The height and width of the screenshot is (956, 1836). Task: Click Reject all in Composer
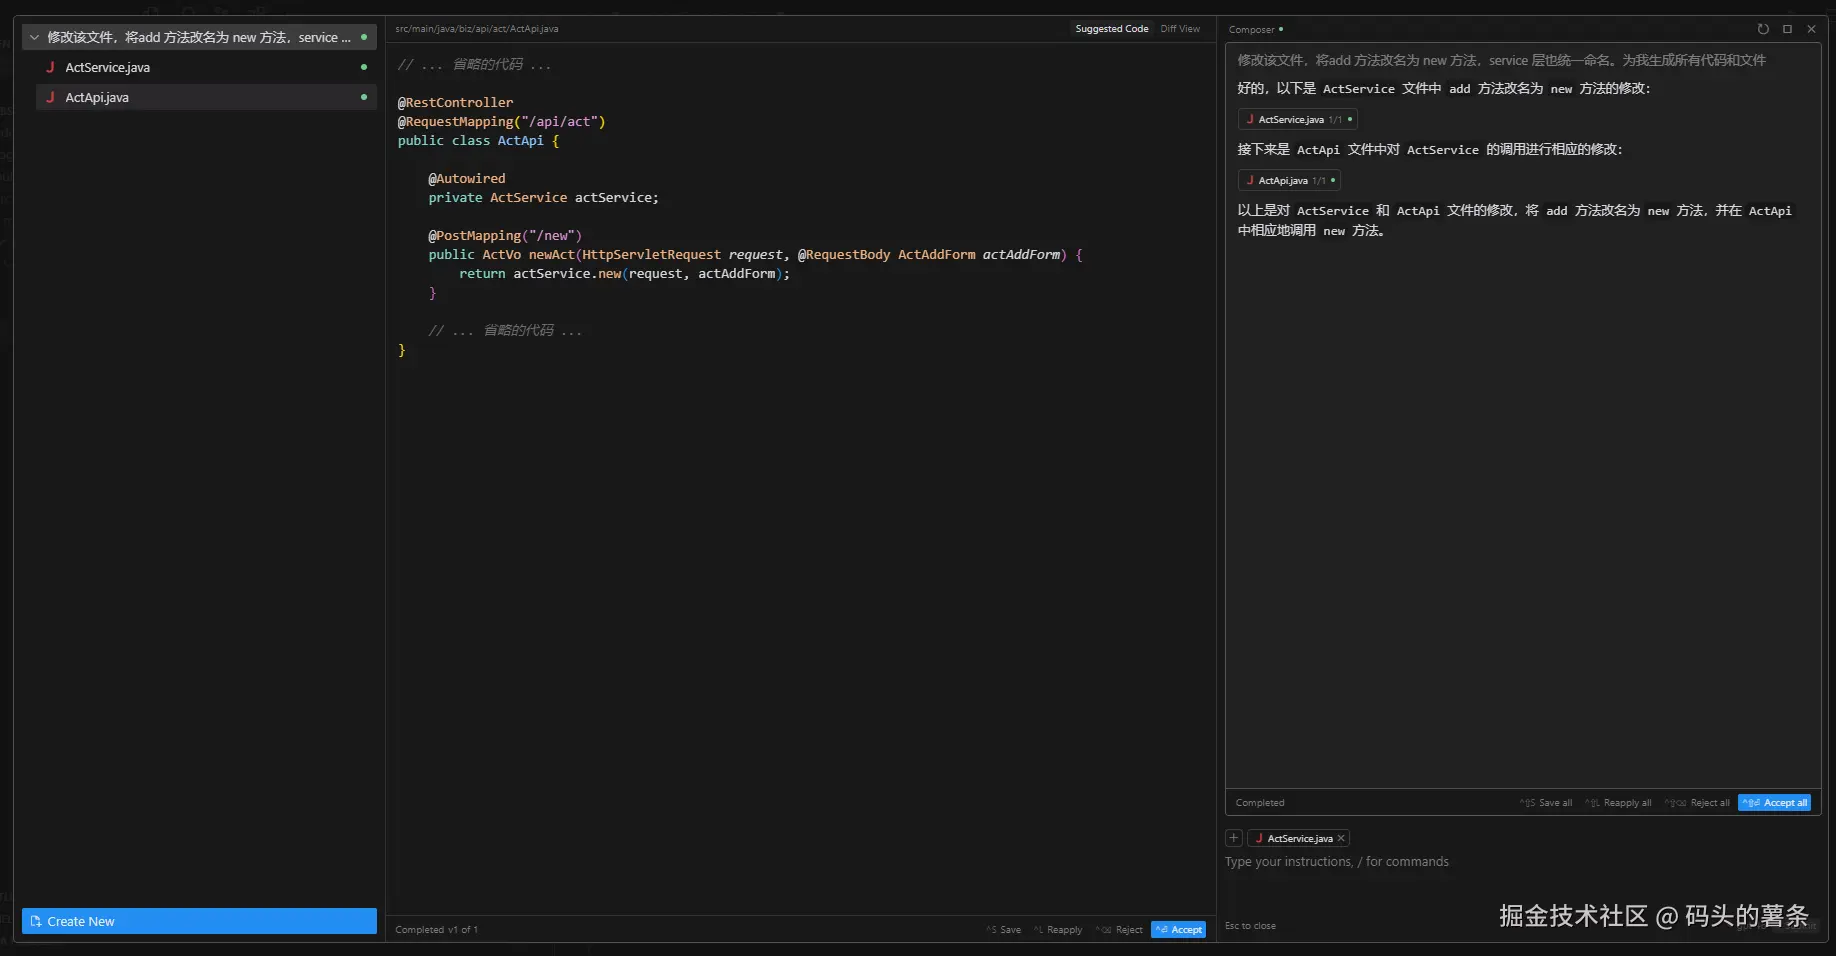[1699, 803]
